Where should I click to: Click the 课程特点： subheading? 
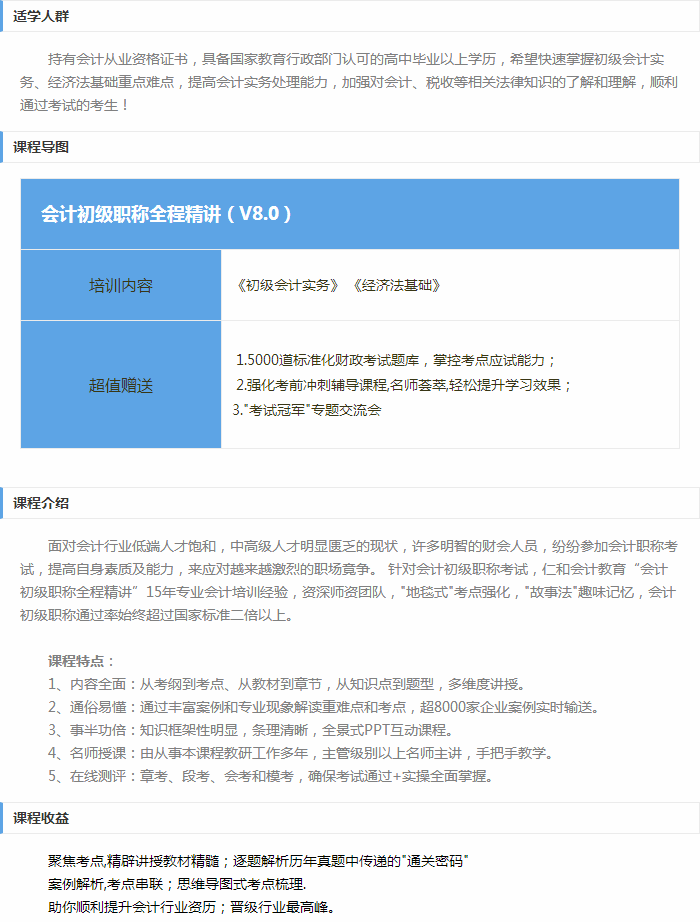(x=82, y=661)
